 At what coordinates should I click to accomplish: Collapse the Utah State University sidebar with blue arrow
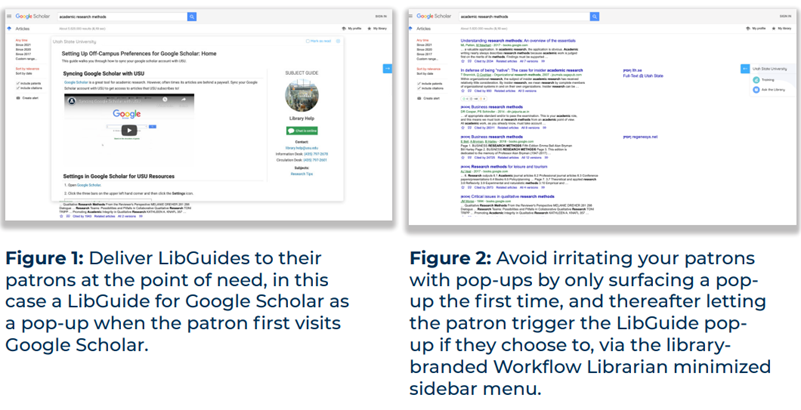click(x=745, y=68)
